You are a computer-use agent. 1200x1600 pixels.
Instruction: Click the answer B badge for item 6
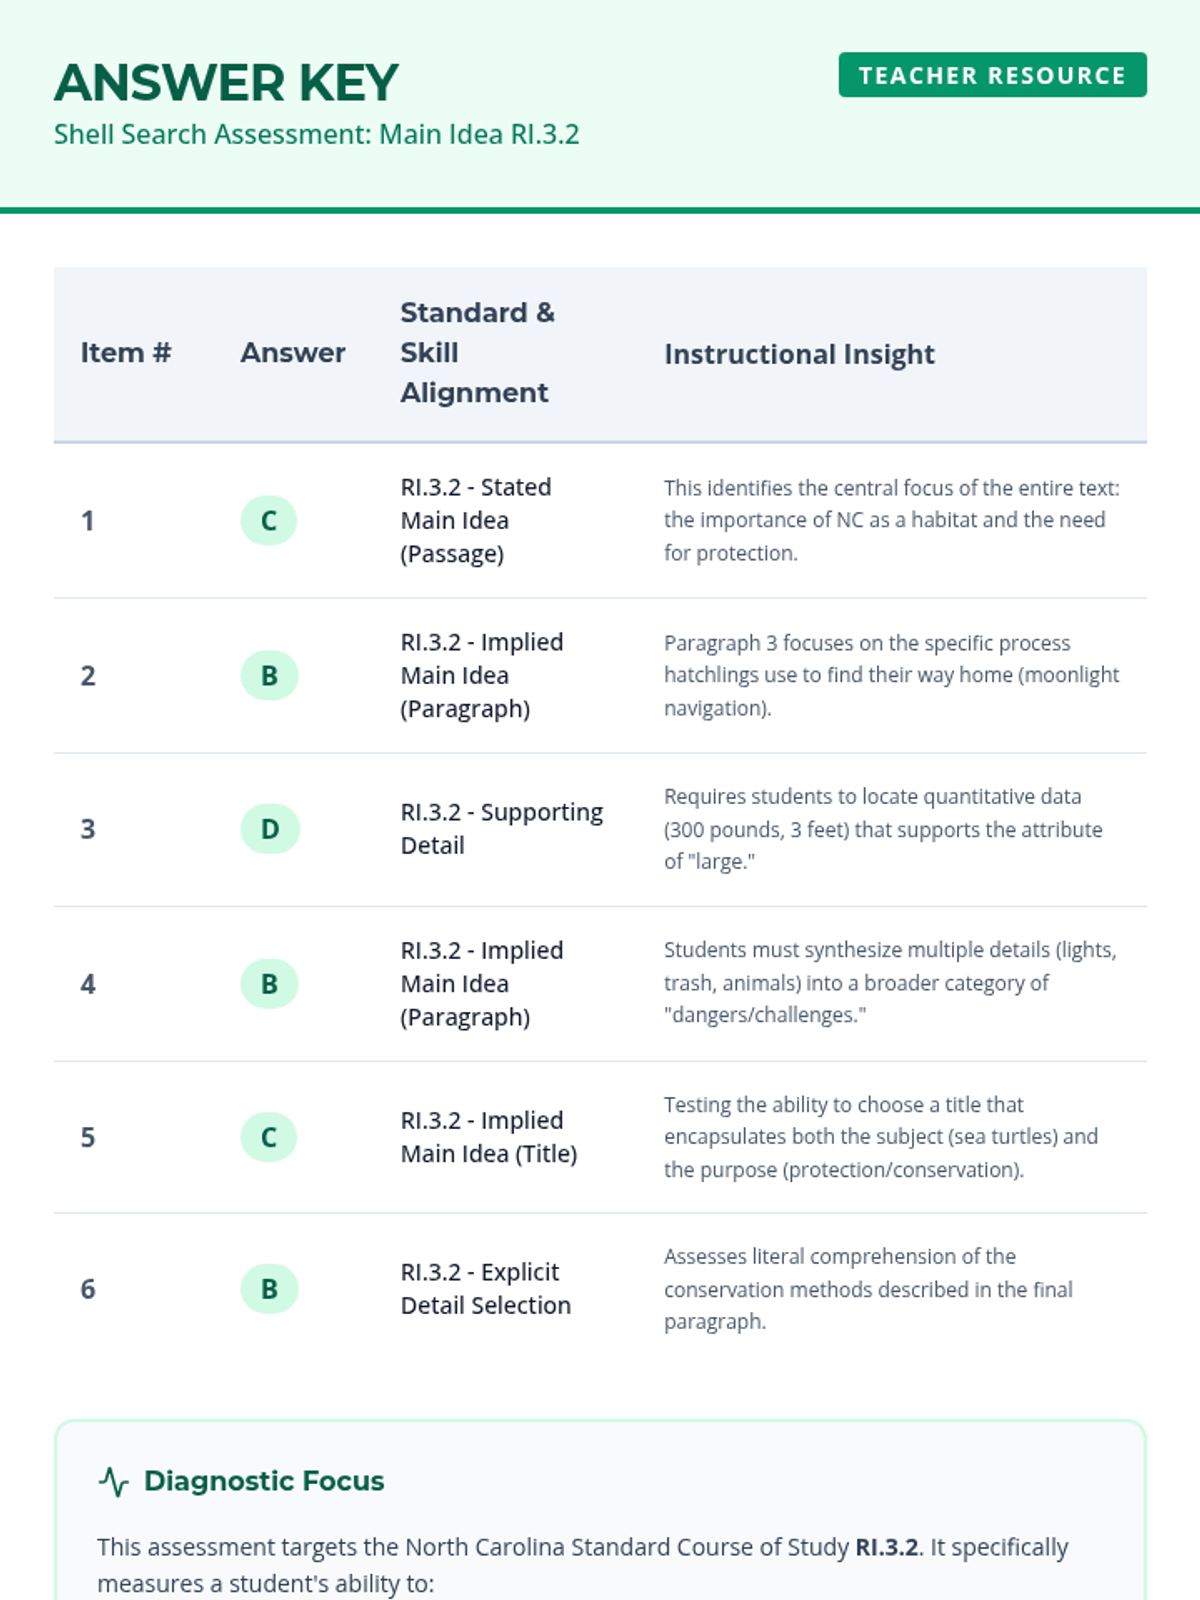click(x=269, y=1289)
